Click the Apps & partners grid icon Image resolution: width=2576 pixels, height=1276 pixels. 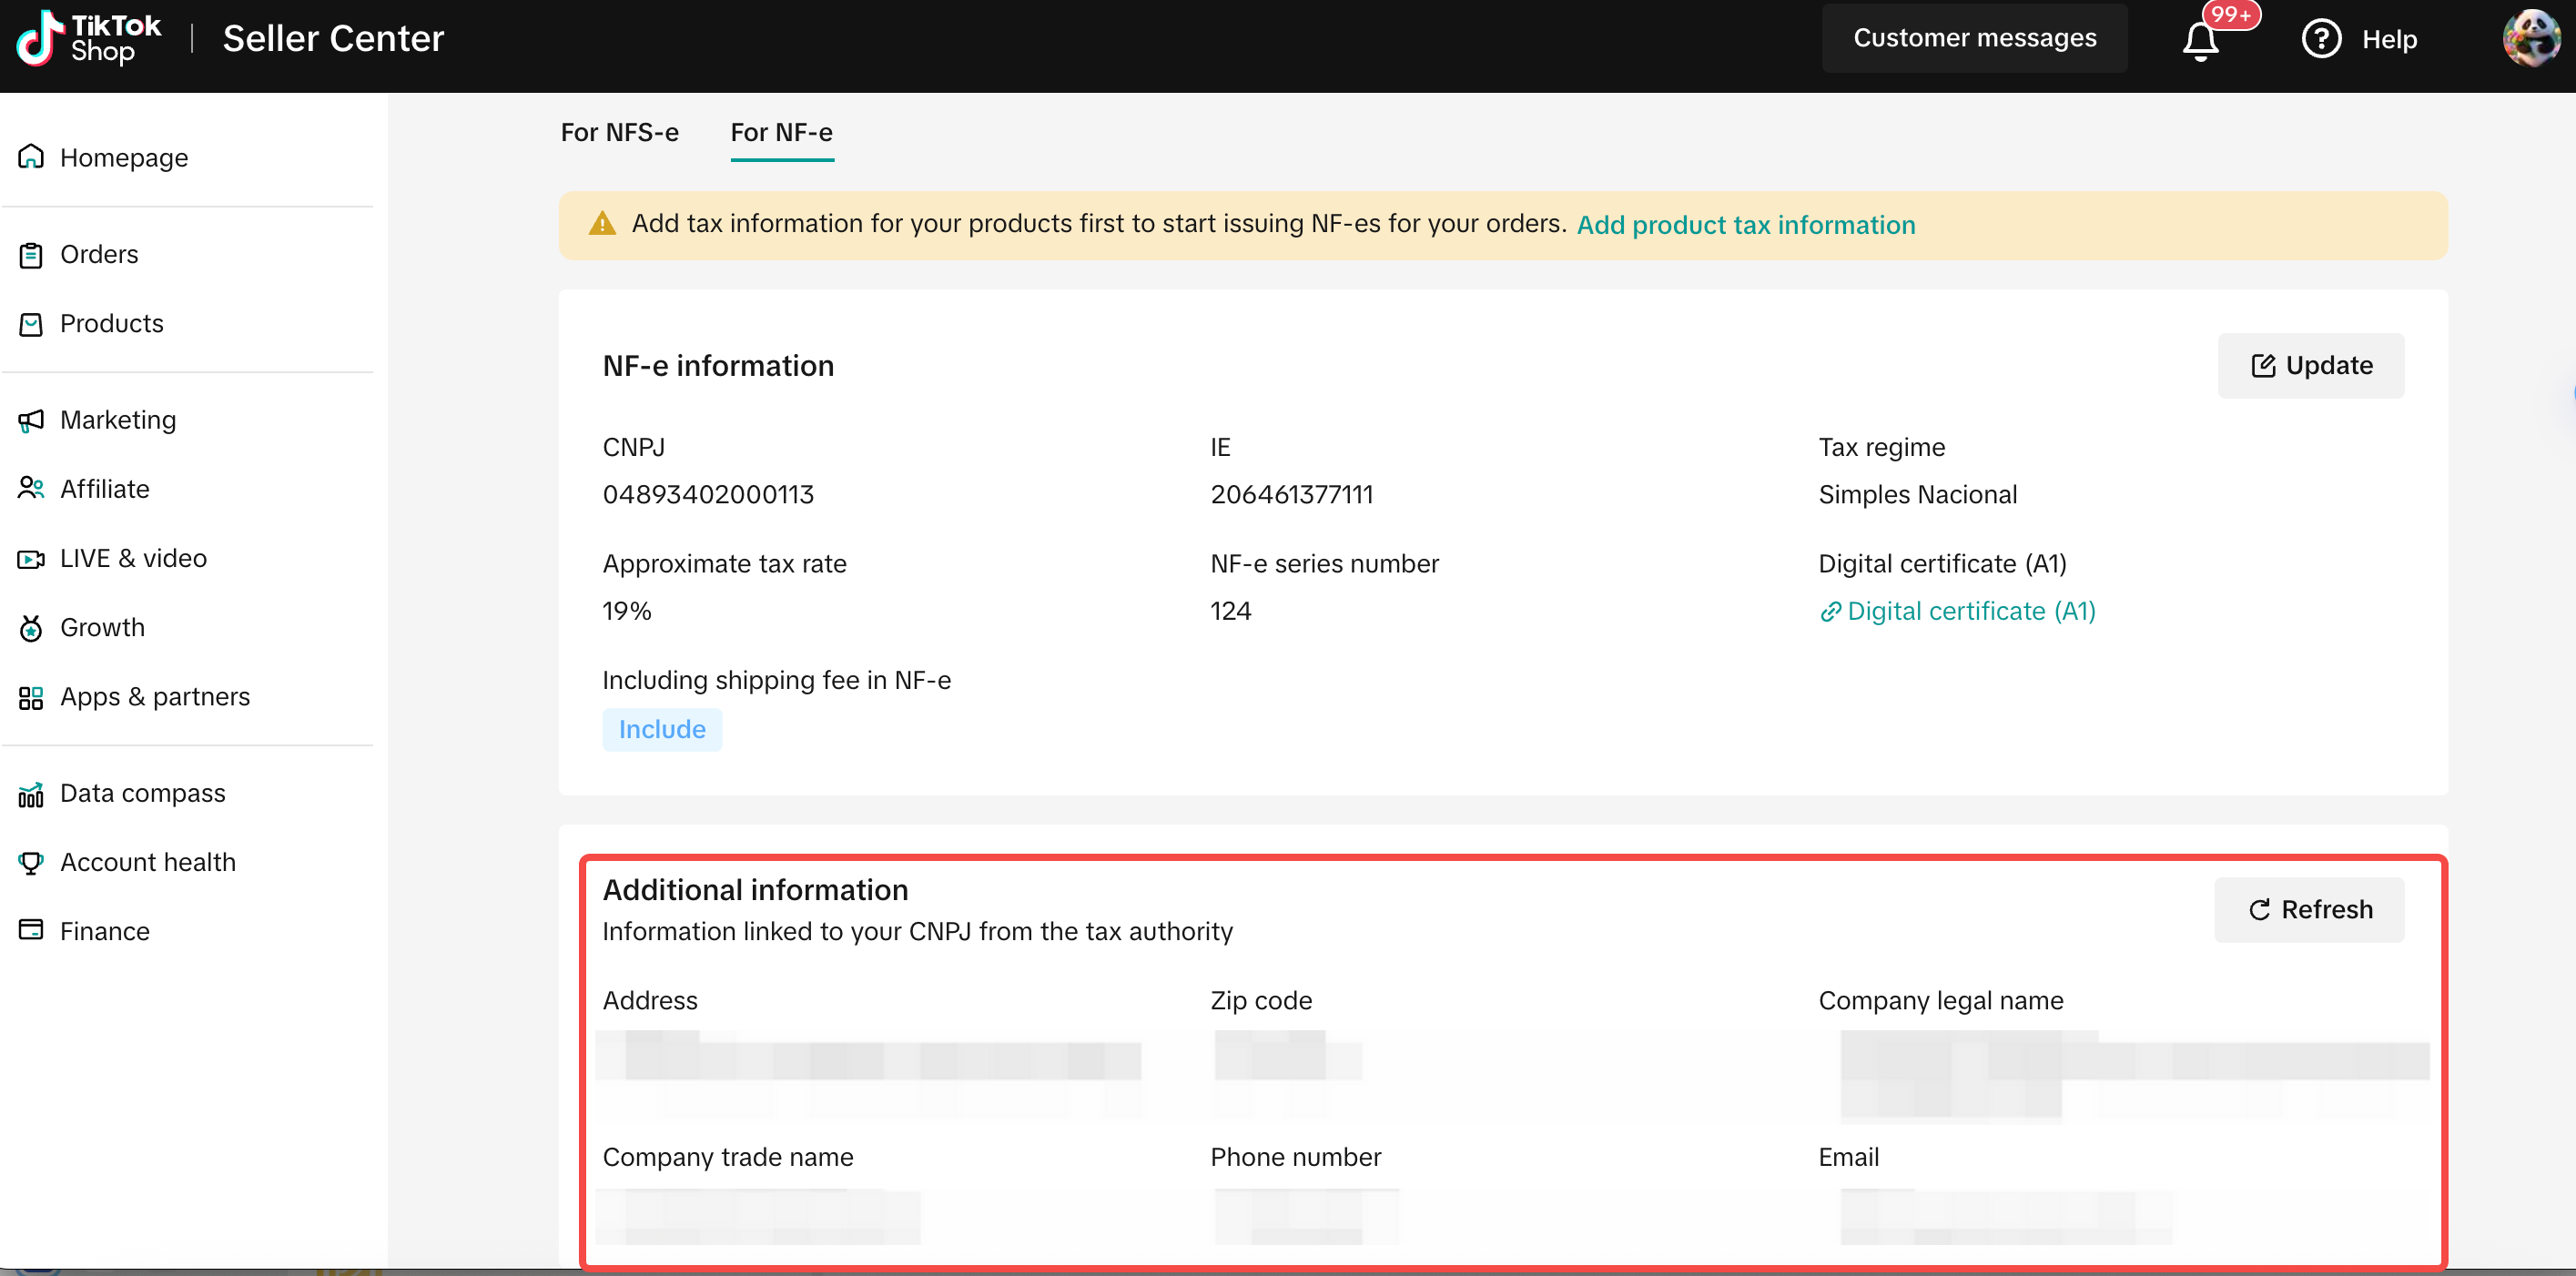[31, 697]
